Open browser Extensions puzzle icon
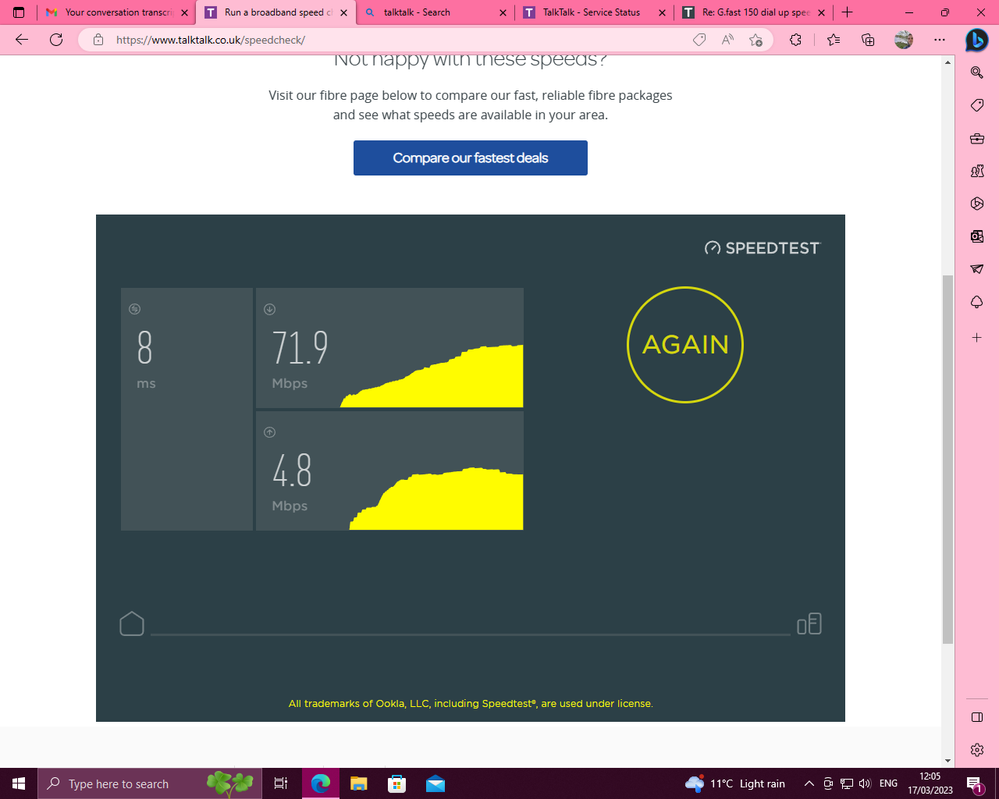This screenshot has width=999, height=799. [795, 40]
